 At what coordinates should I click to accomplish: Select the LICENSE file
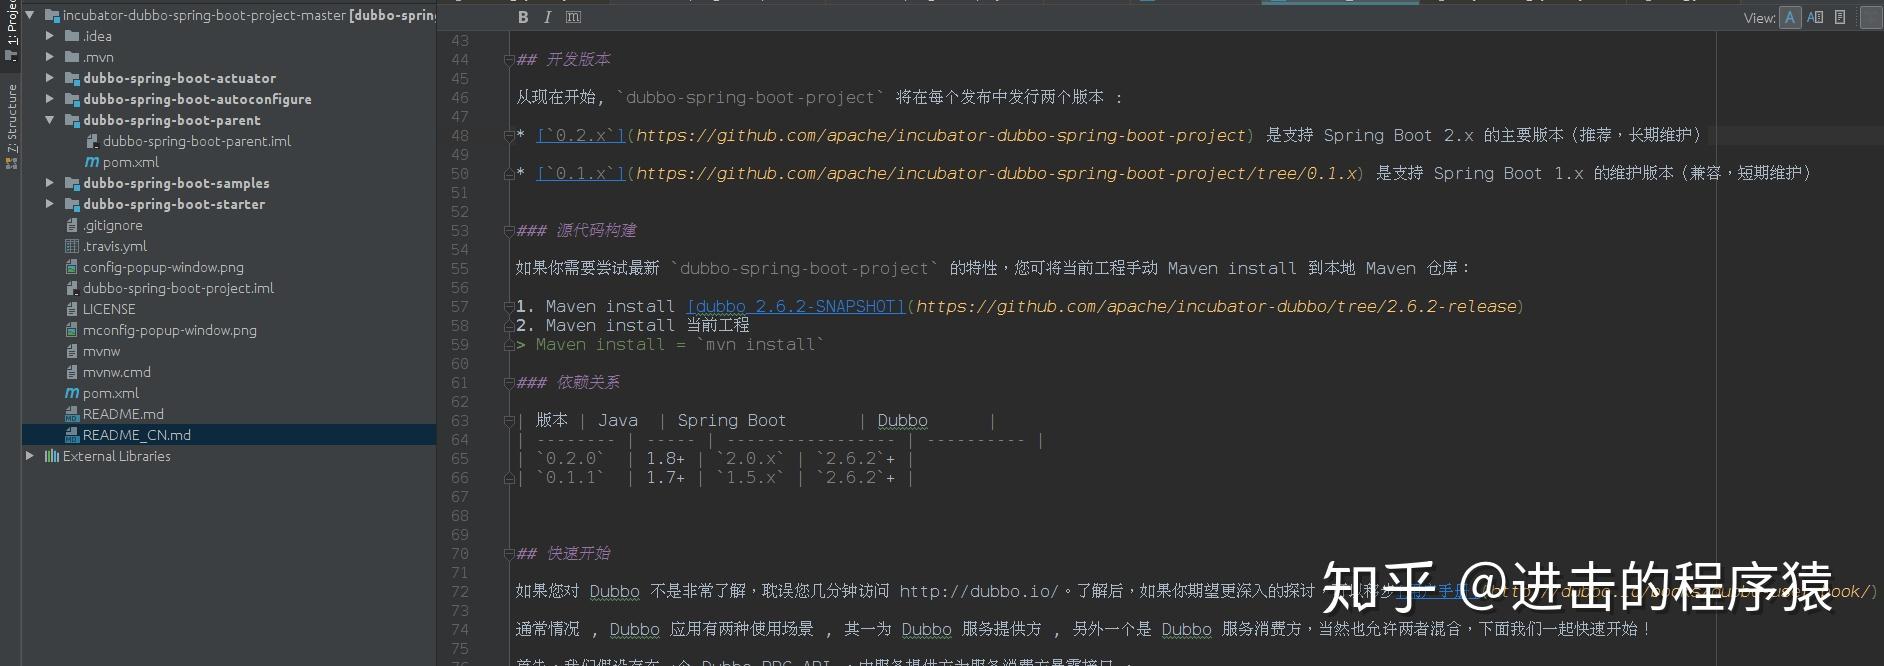pyautogui.click(x=100, y=309)
